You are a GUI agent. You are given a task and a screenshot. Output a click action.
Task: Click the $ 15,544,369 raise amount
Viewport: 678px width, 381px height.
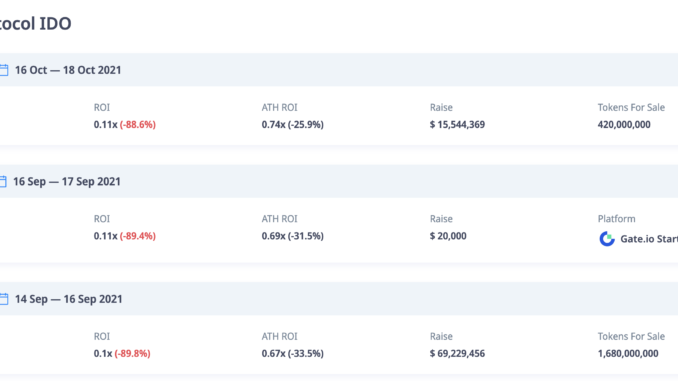point(457,125)
